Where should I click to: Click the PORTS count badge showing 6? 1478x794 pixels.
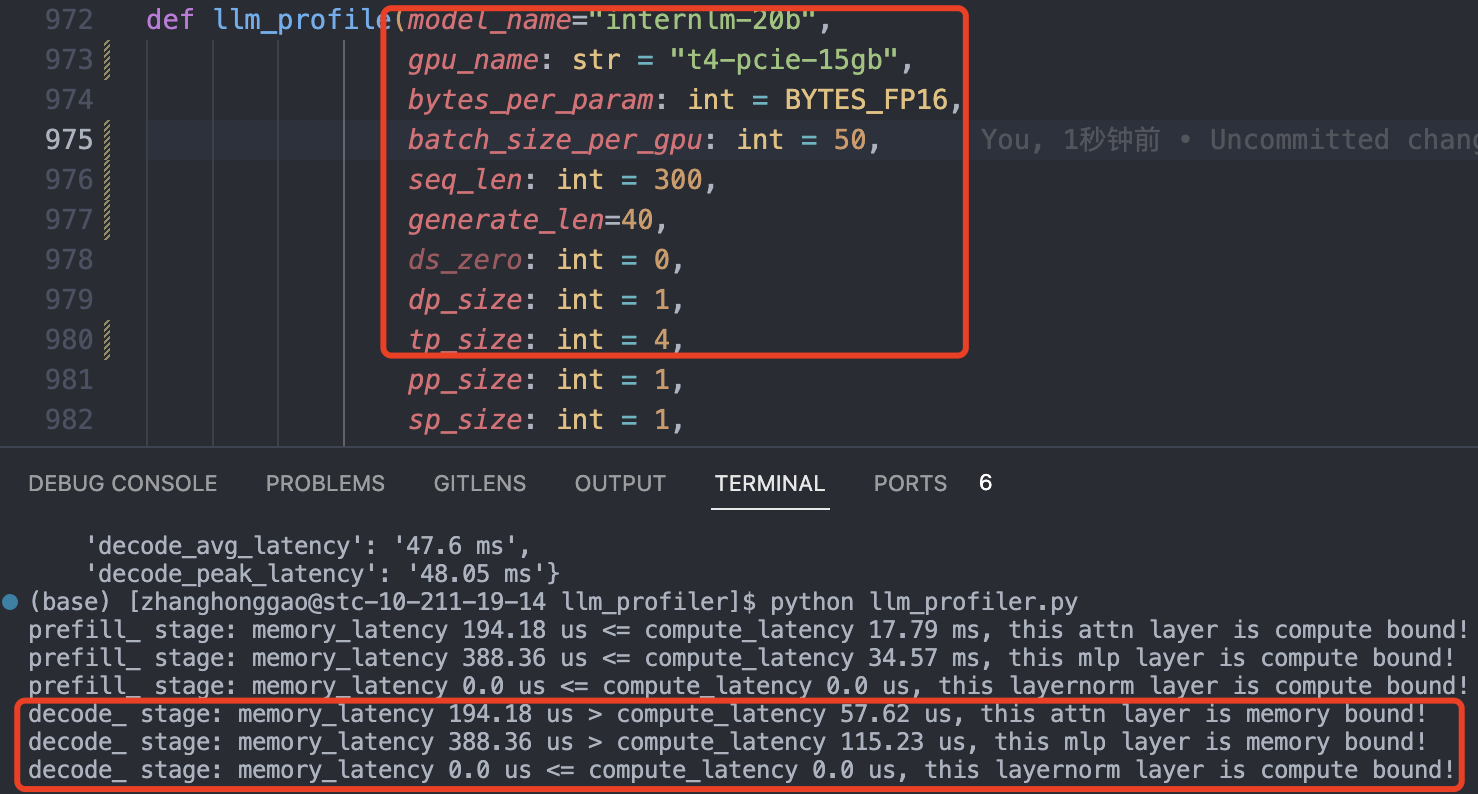pos(985,483)
